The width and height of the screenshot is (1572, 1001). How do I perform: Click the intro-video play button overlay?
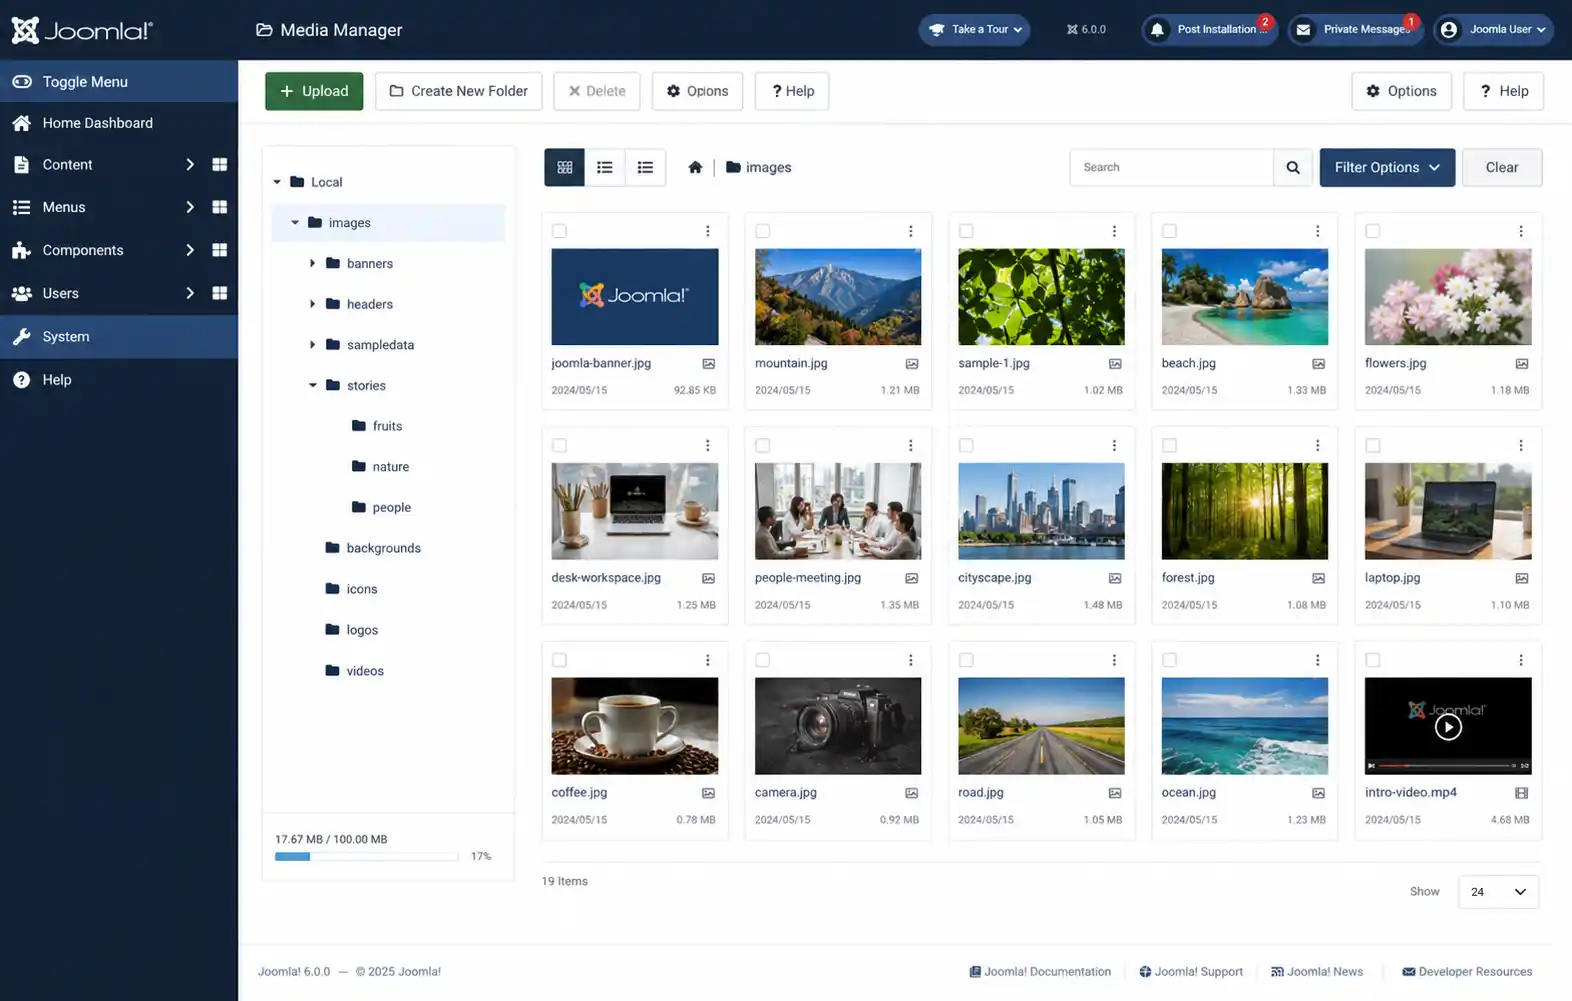(x=1448, y=727)
